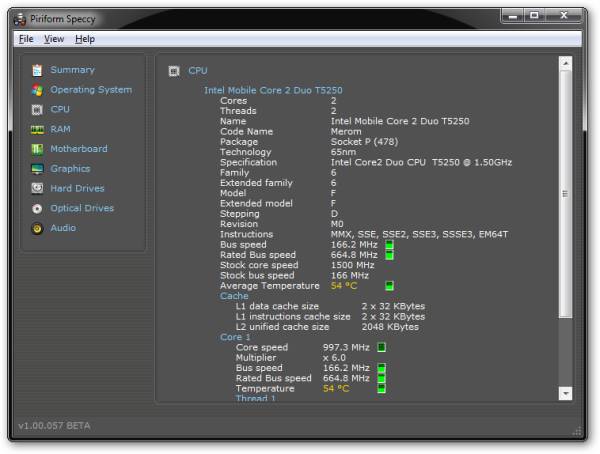Click the Summary clipboard icon in the sidebar
Screen dimensions: 600x454
point(37,70)
